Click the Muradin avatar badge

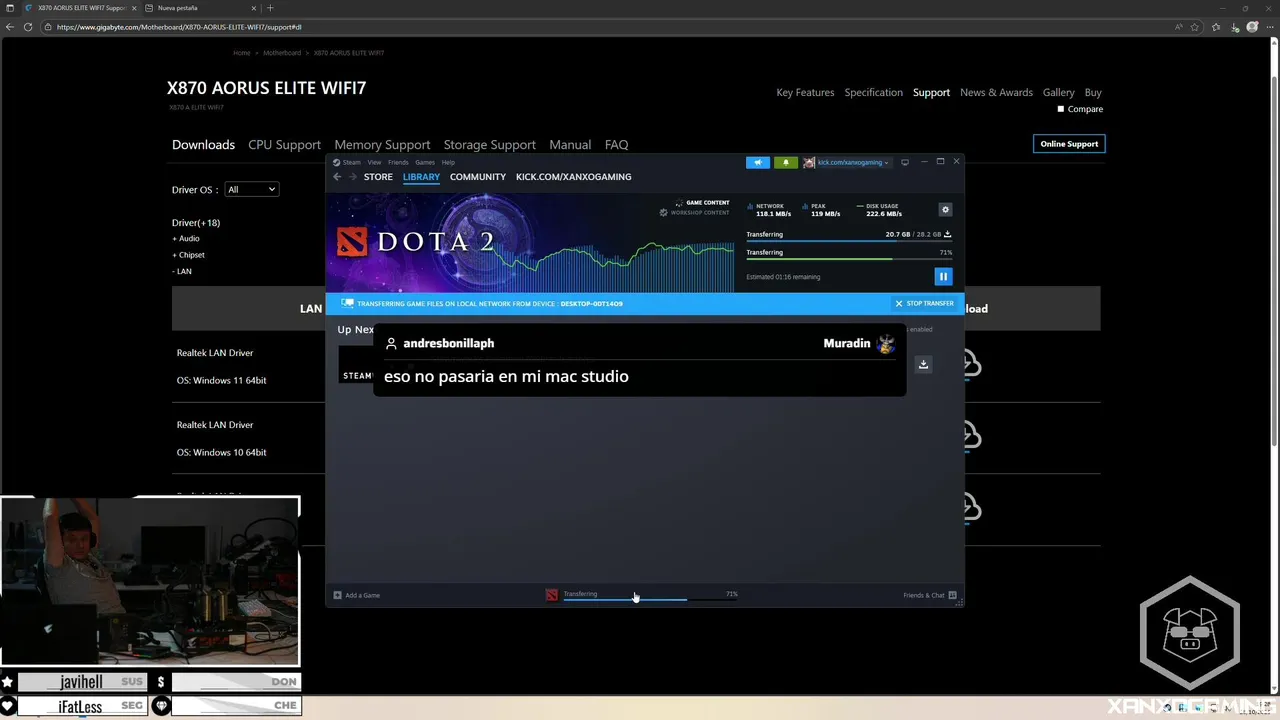click(885, 343)
